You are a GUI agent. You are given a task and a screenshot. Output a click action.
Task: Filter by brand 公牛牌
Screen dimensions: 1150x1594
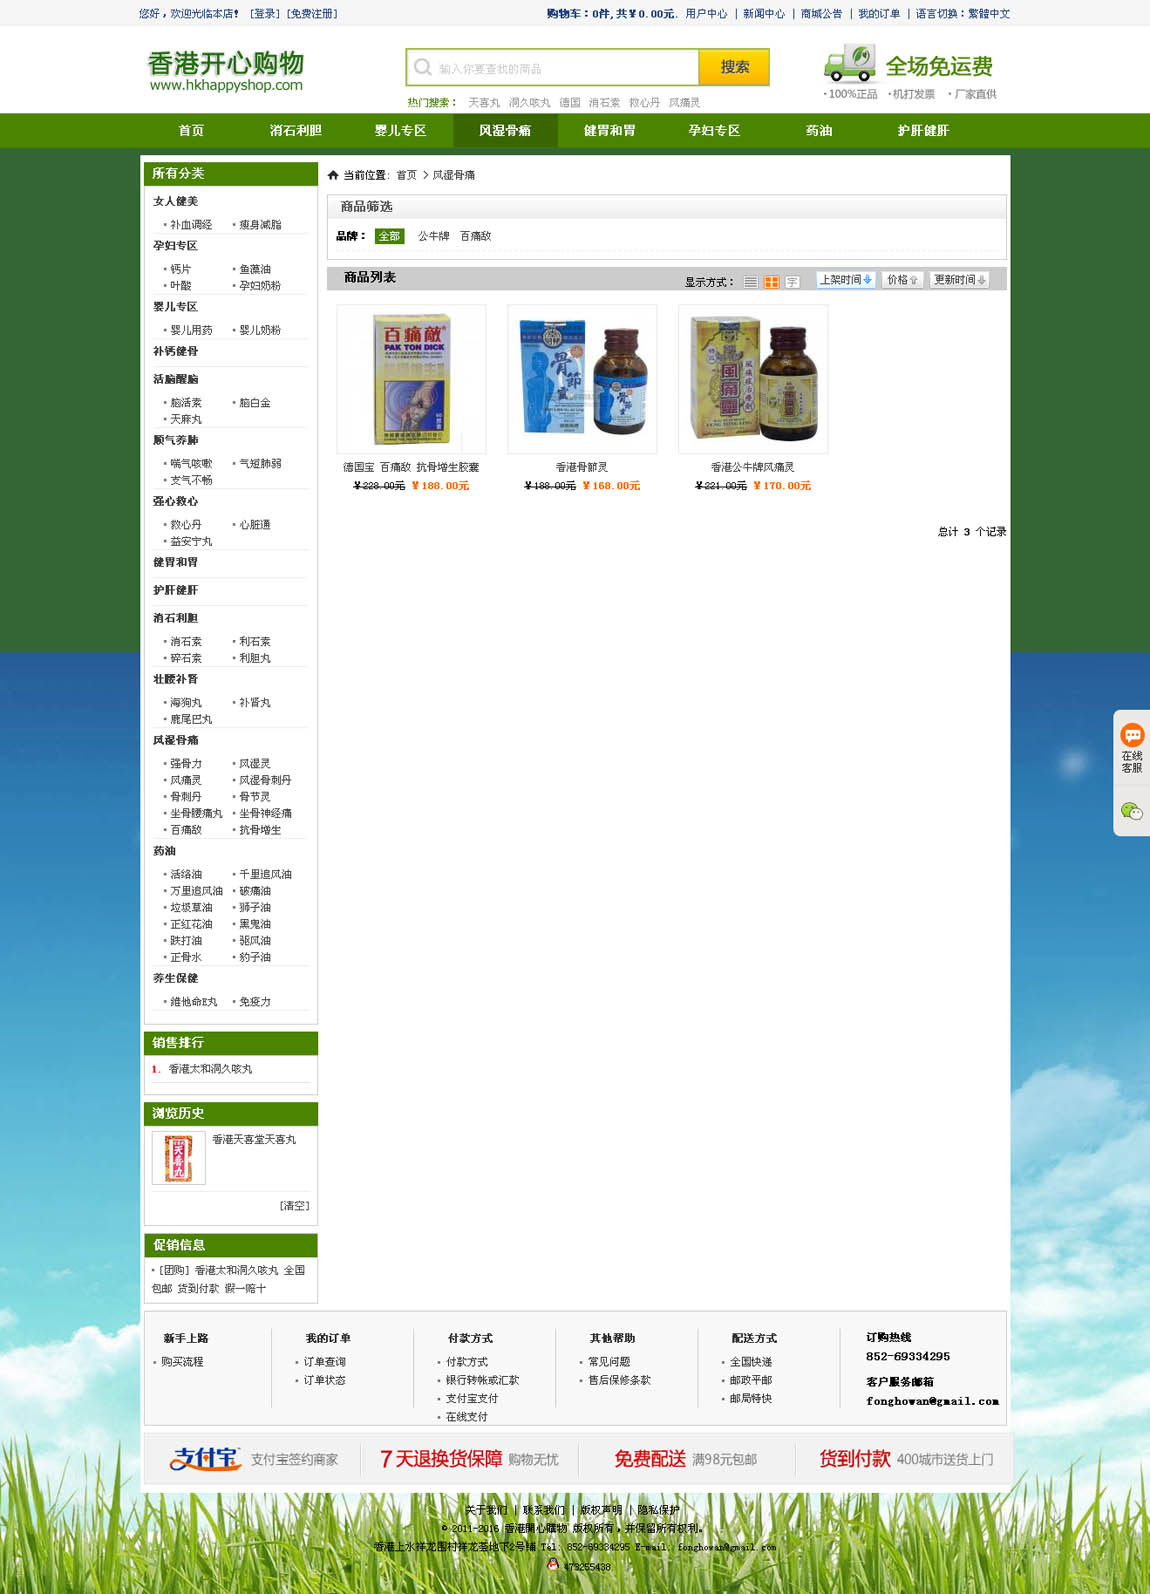[x=433, y=237]
